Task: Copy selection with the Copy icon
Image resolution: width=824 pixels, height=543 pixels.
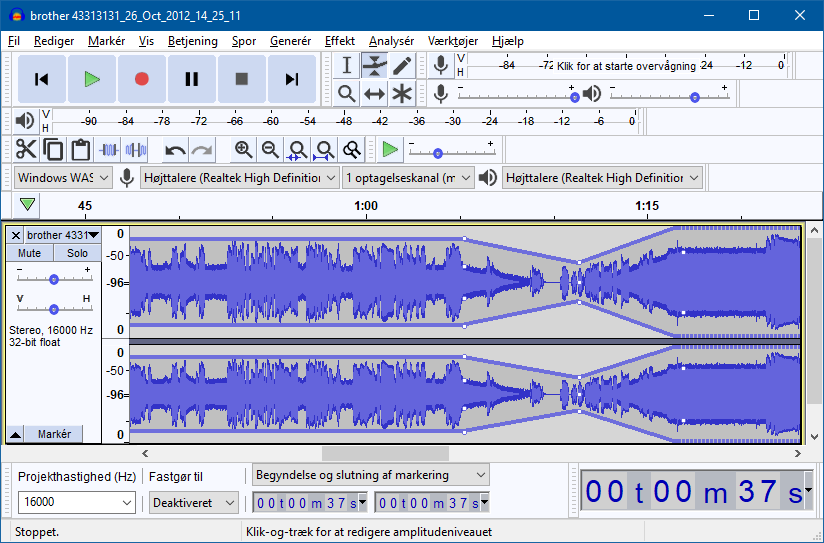Action: (53, 149)
